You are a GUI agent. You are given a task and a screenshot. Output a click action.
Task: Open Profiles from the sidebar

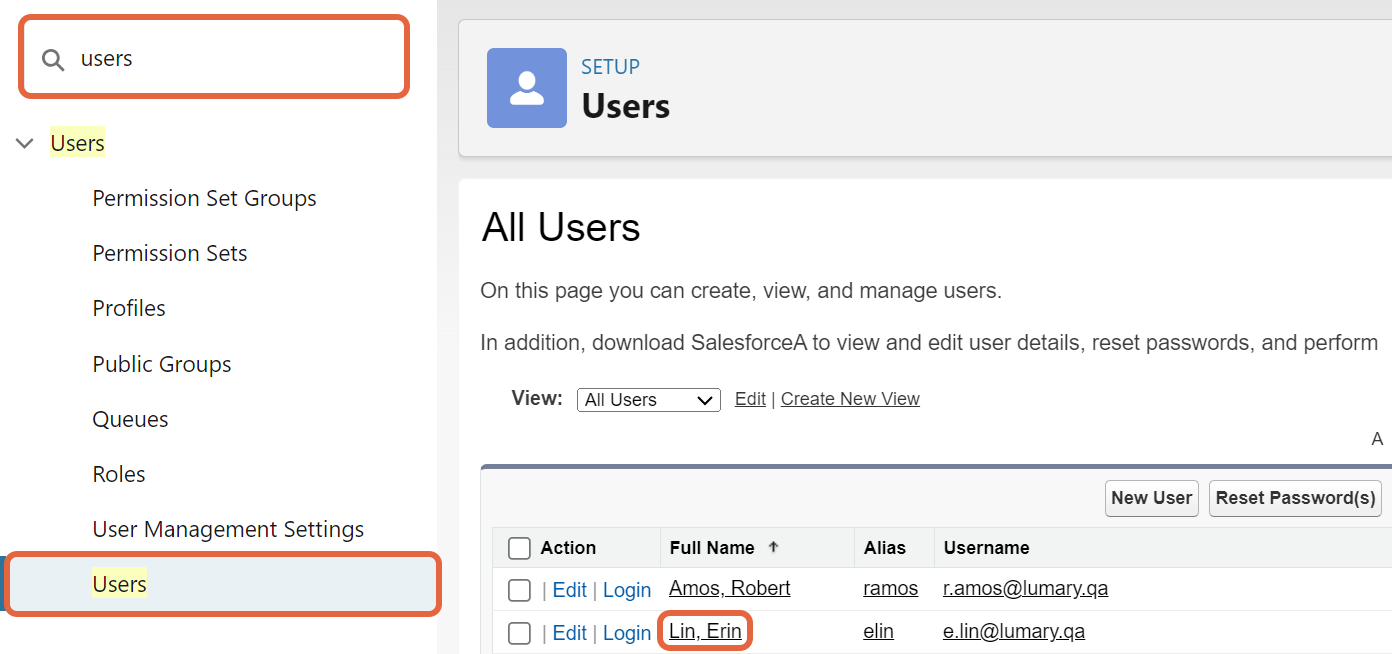click(x=128, y=307)
